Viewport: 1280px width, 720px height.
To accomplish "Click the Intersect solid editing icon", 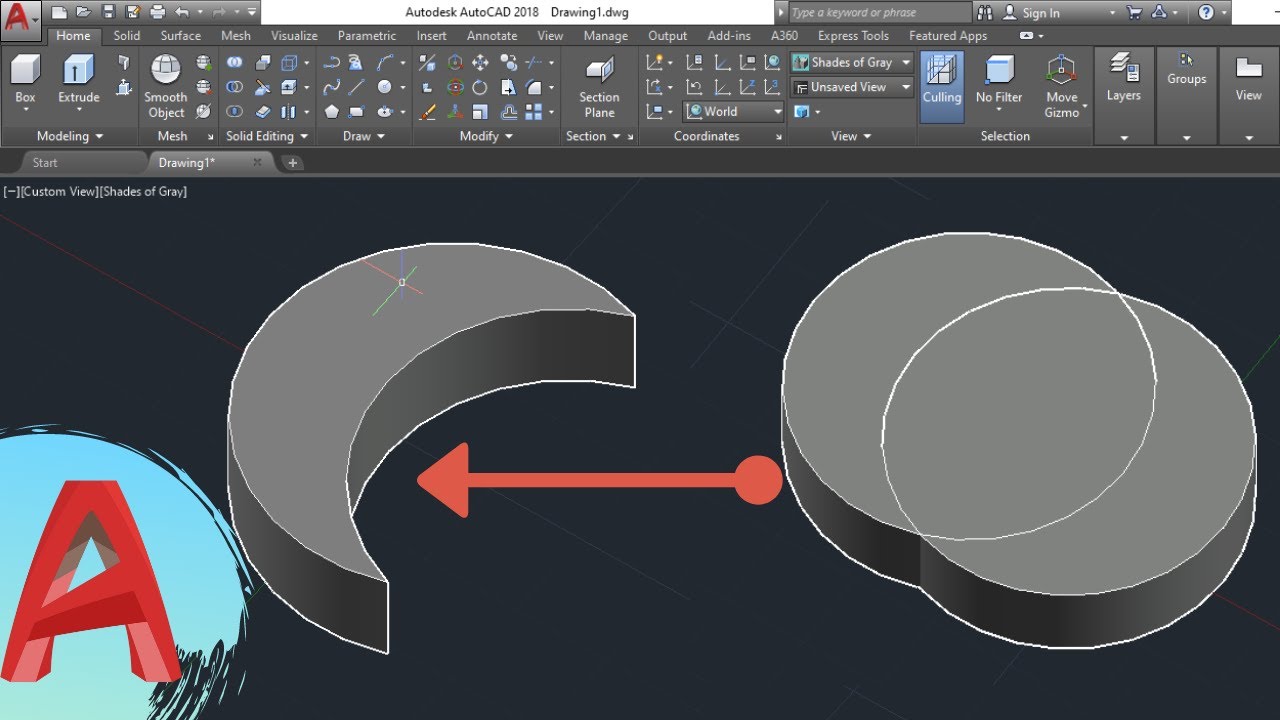I will point(235,112).
